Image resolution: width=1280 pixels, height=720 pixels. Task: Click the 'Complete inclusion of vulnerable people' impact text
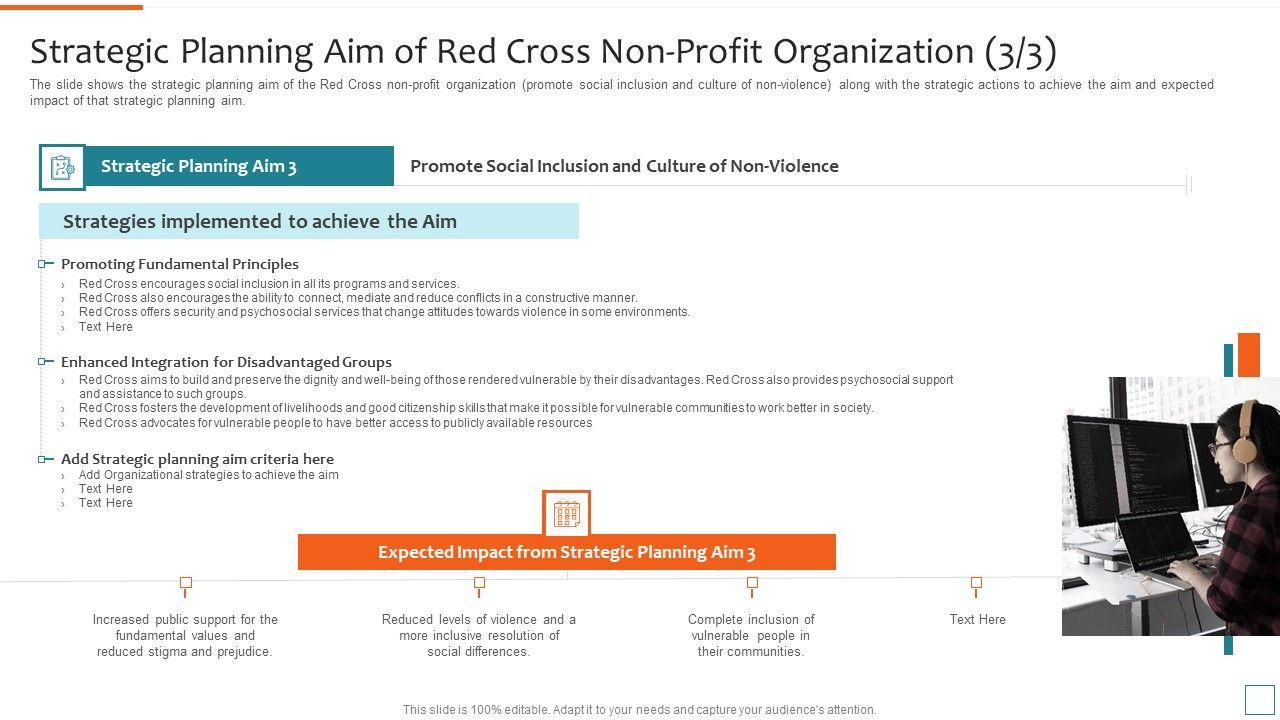[751, 635]
